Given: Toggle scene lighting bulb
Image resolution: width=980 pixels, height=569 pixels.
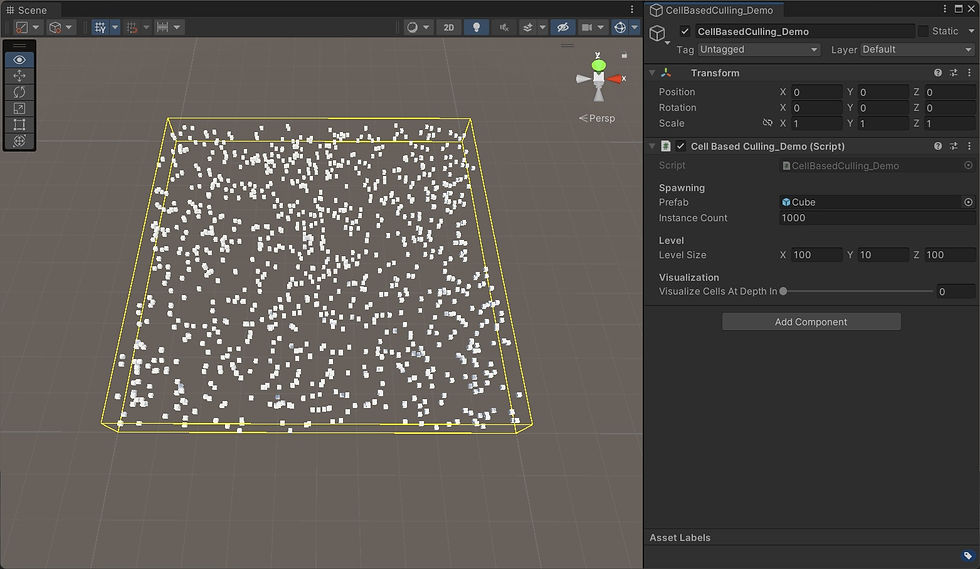Looking at the screenshot, I should pos(476,28).
